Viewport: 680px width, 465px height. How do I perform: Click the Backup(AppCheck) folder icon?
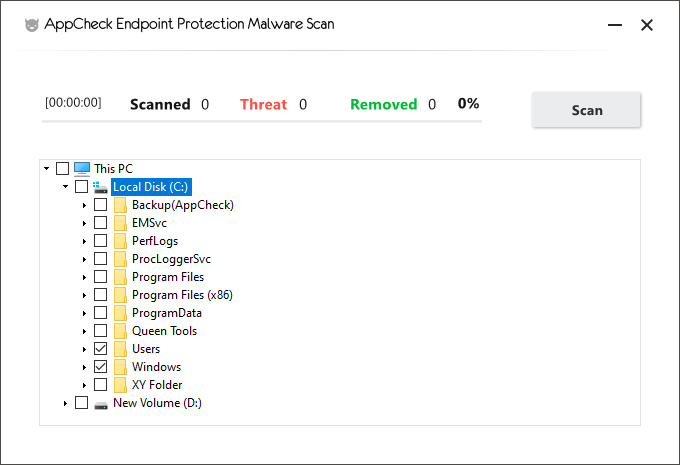point(120,205)
